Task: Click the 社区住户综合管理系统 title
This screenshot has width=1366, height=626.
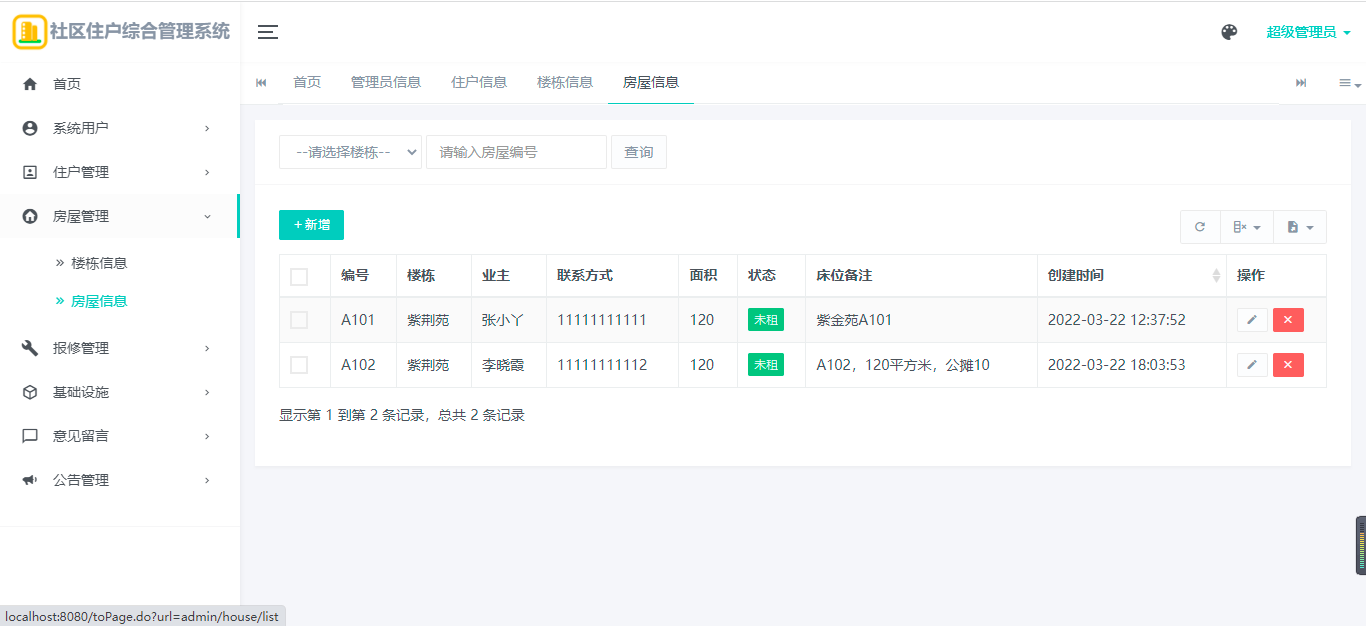Action: click(140, 32)
